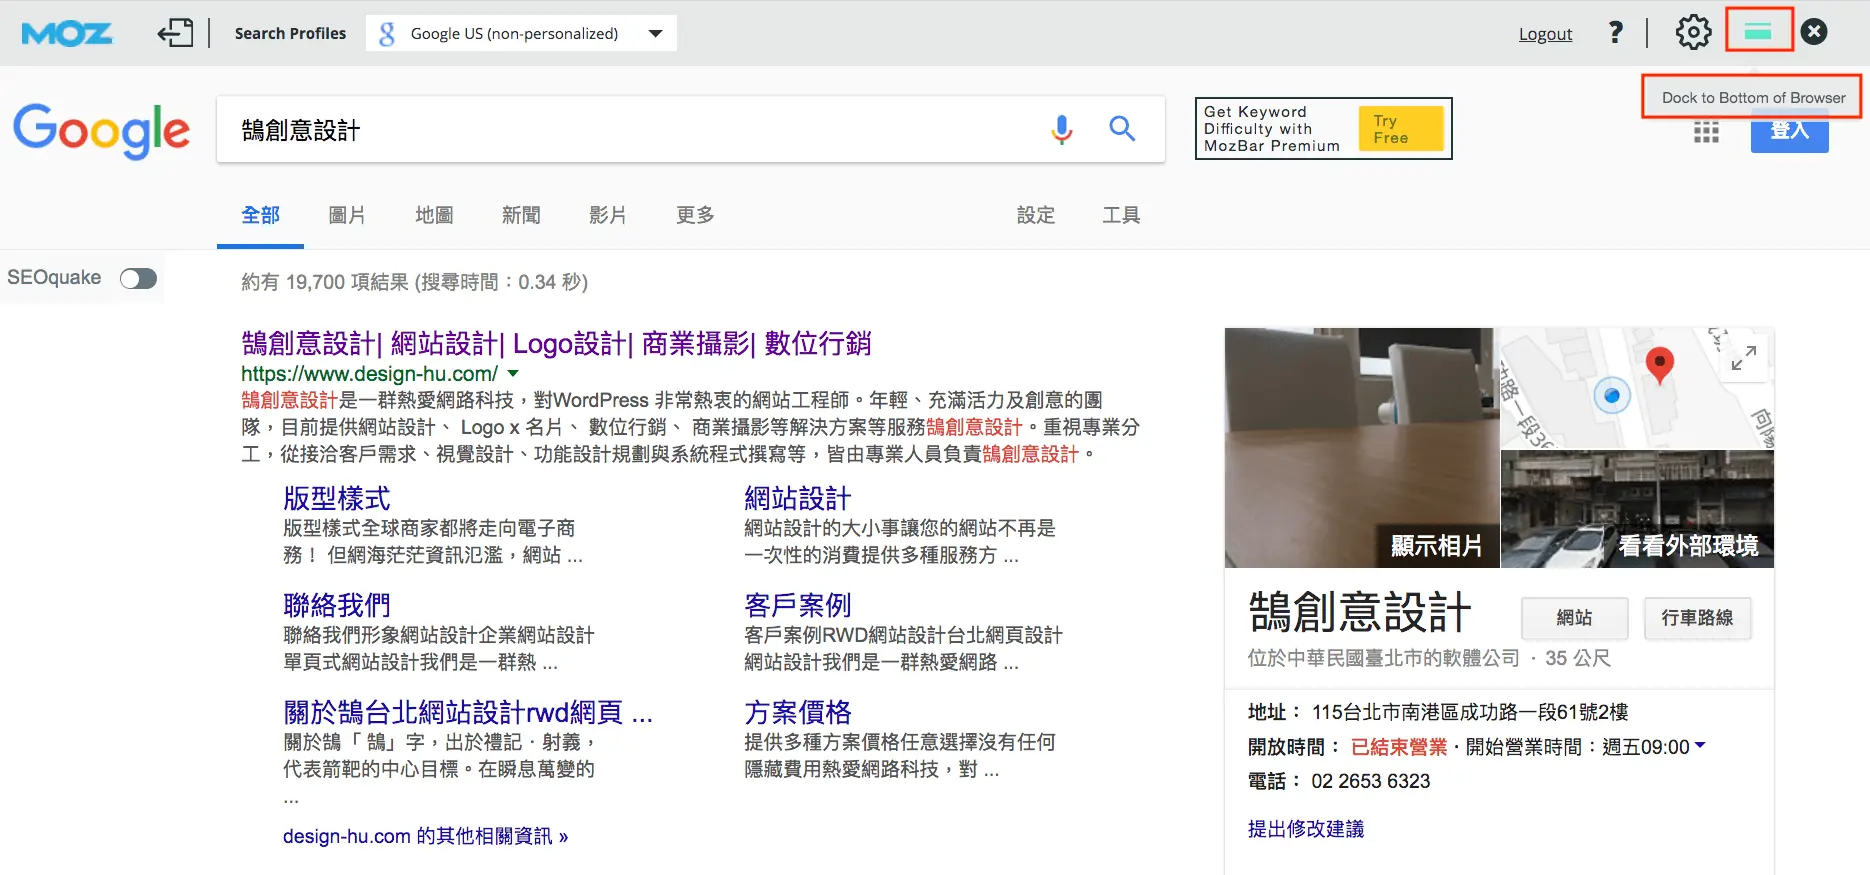Expand the map with the arrows icon

1744,358
